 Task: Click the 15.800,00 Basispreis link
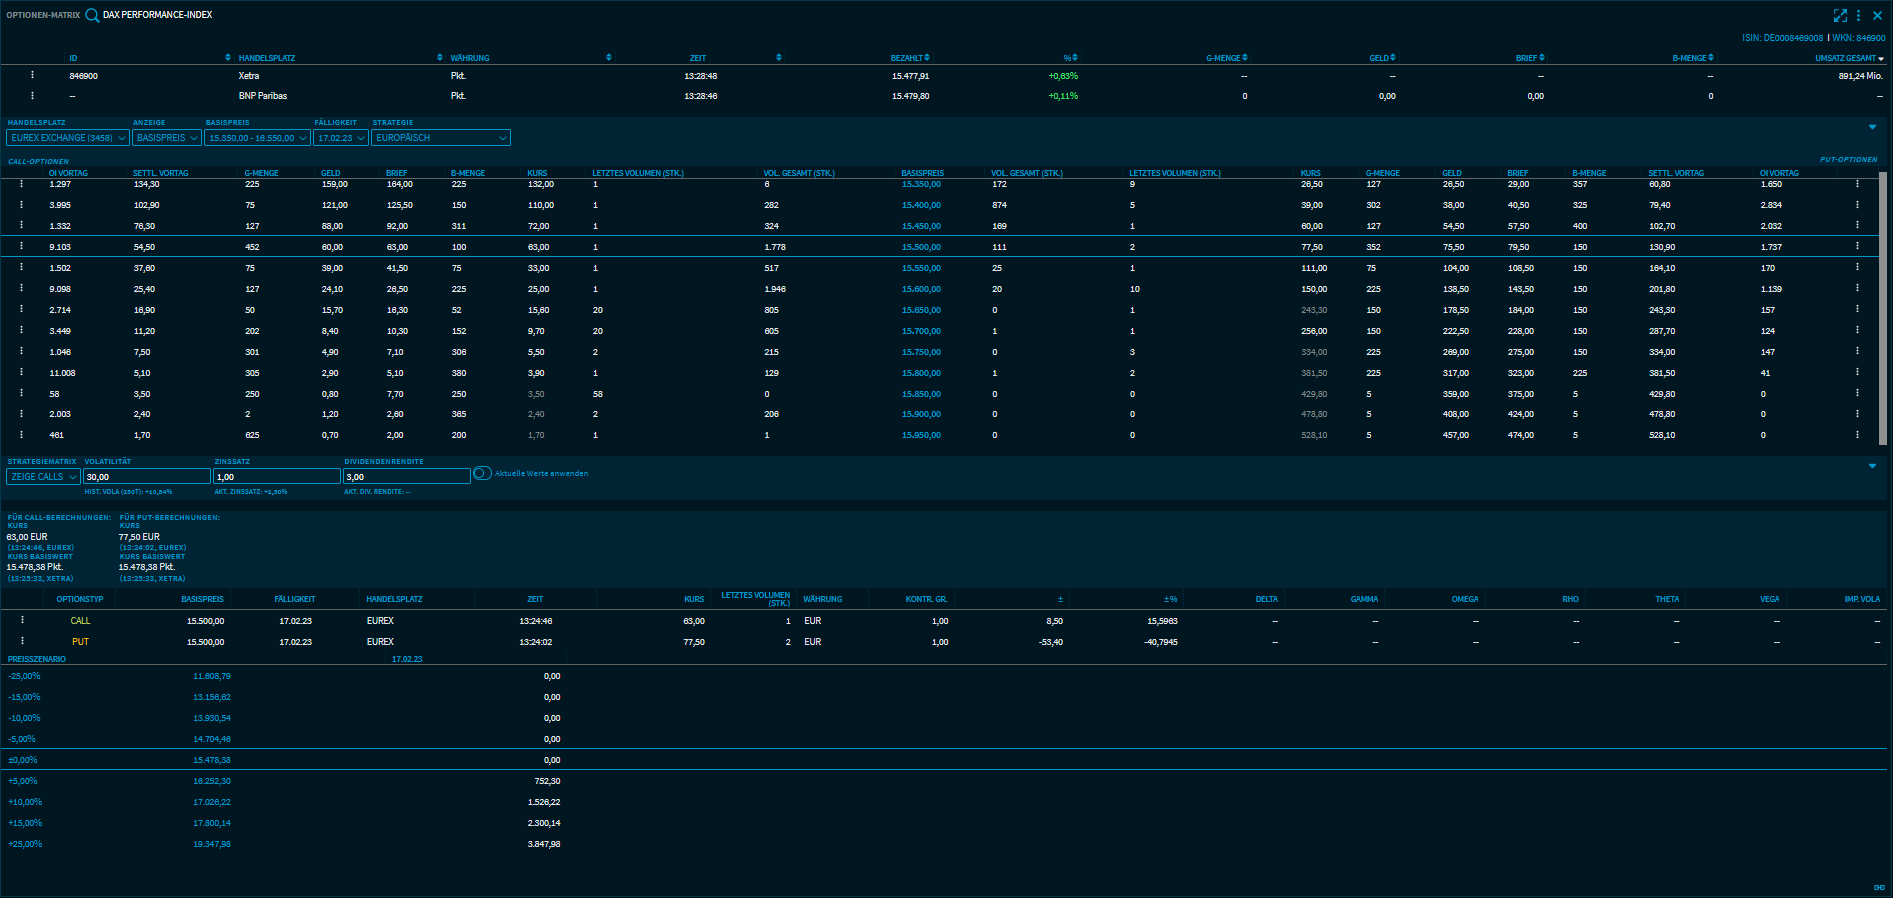tap(920, 373)
